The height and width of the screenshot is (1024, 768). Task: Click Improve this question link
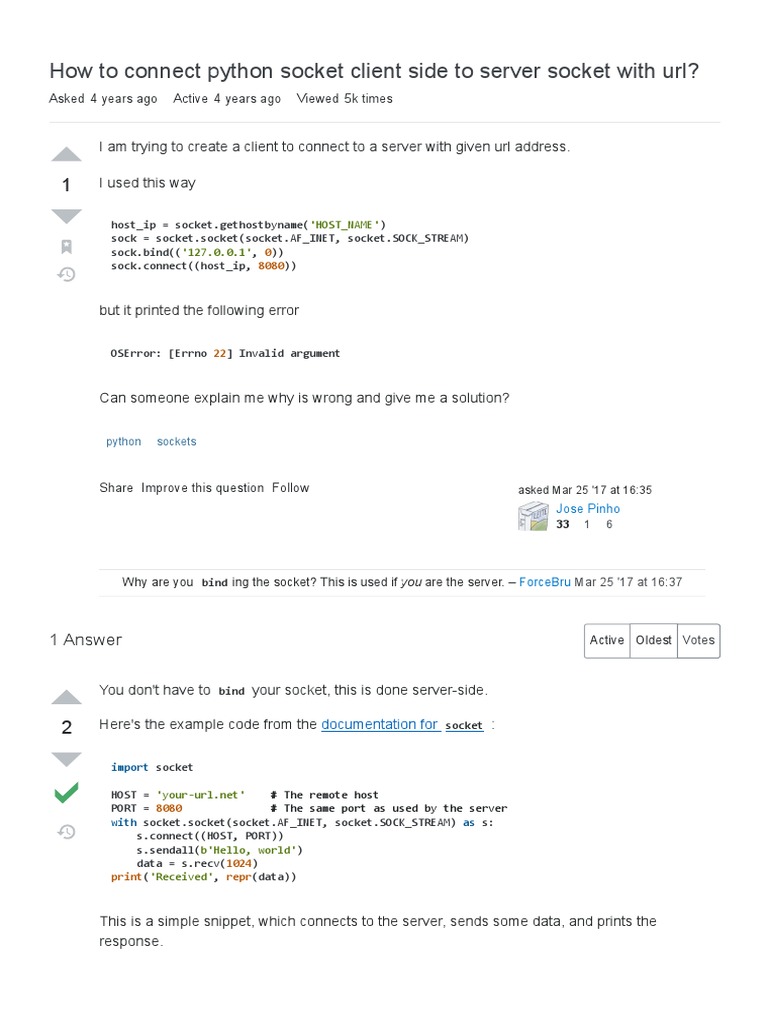pos(203,488)
